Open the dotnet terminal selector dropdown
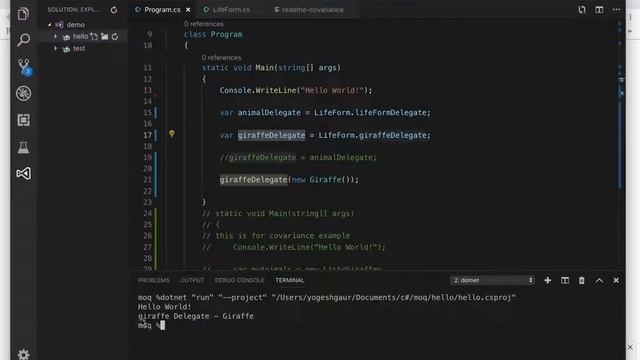 click(493, 280)
